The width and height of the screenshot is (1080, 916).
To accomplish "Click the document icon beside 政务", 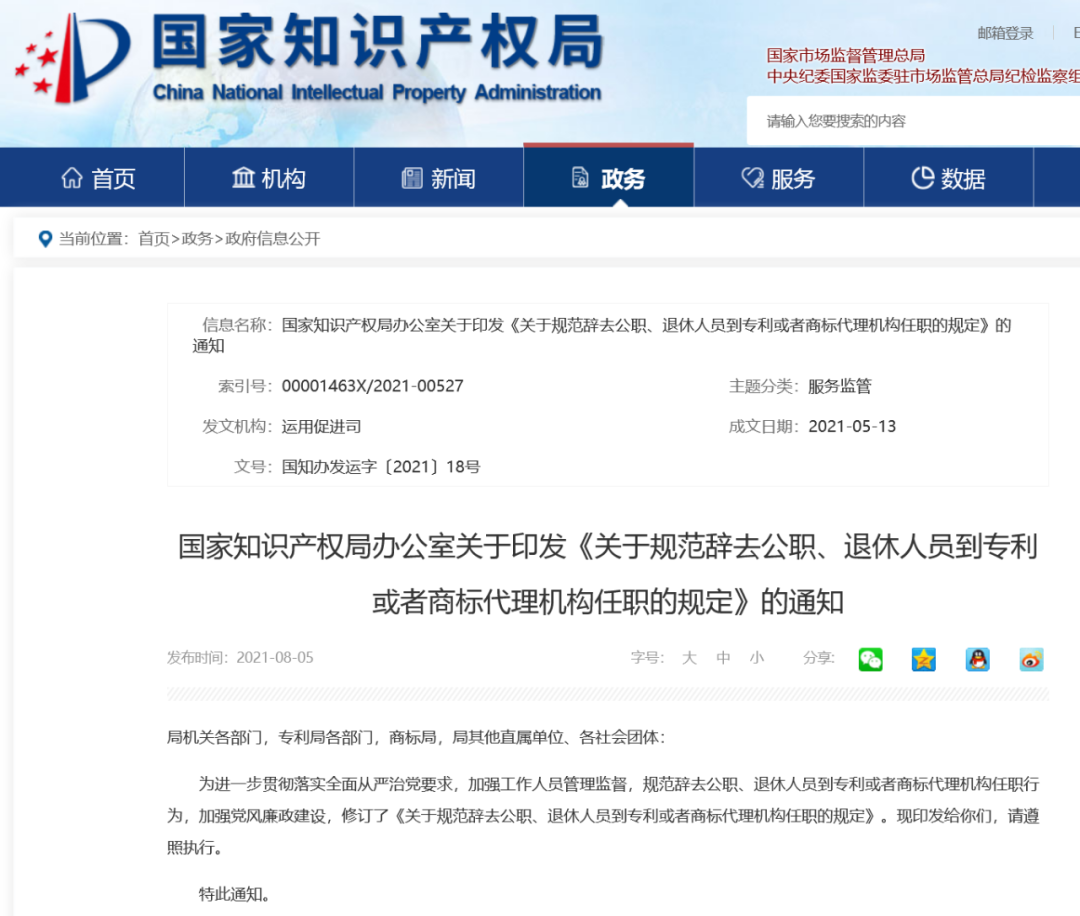I will click(x=580, y=178).
